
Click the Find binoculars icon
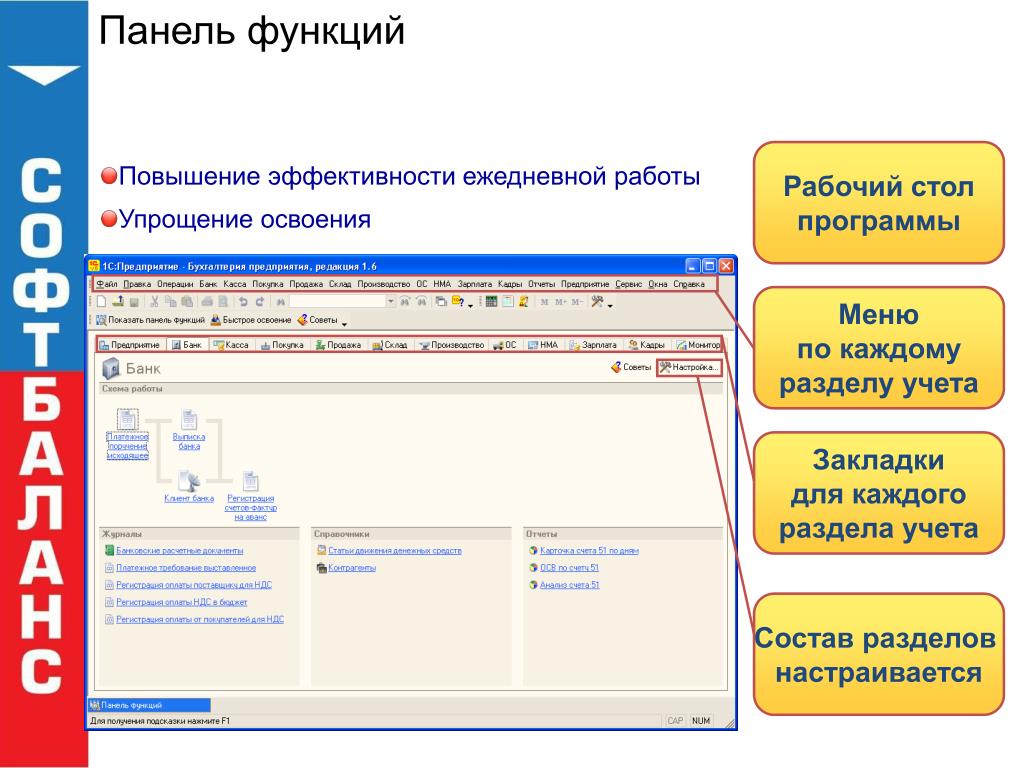point(280,302)
